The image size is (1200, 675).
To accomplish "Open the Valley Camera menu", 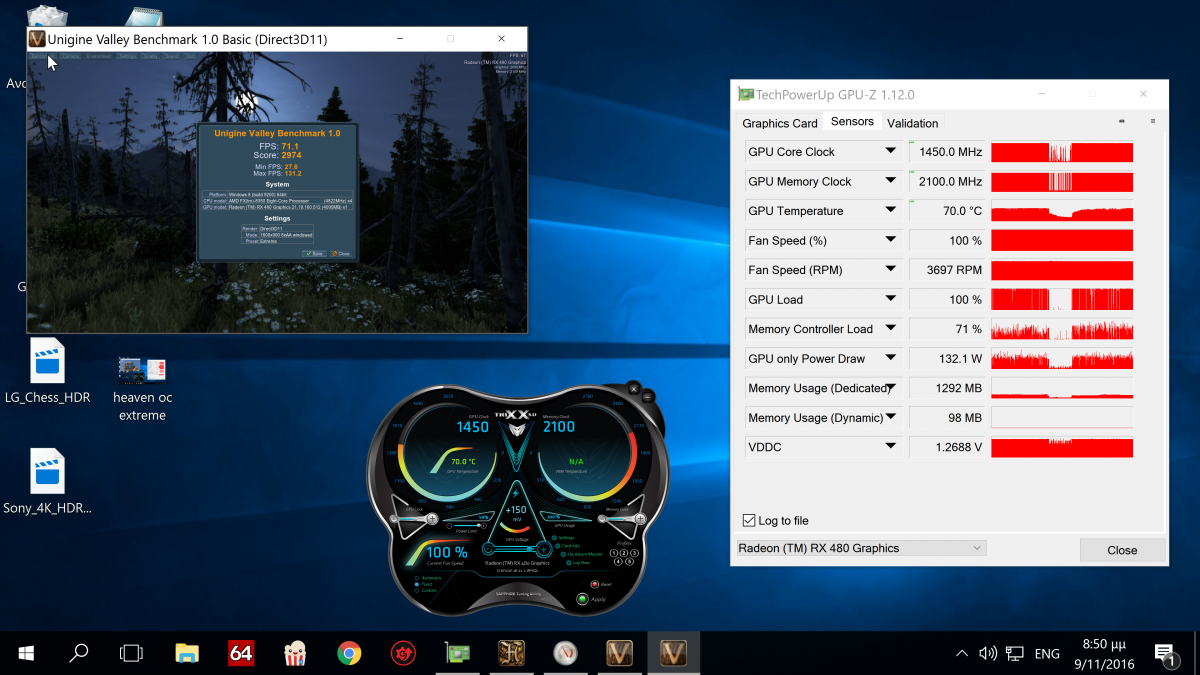I will tap(71, 56).
